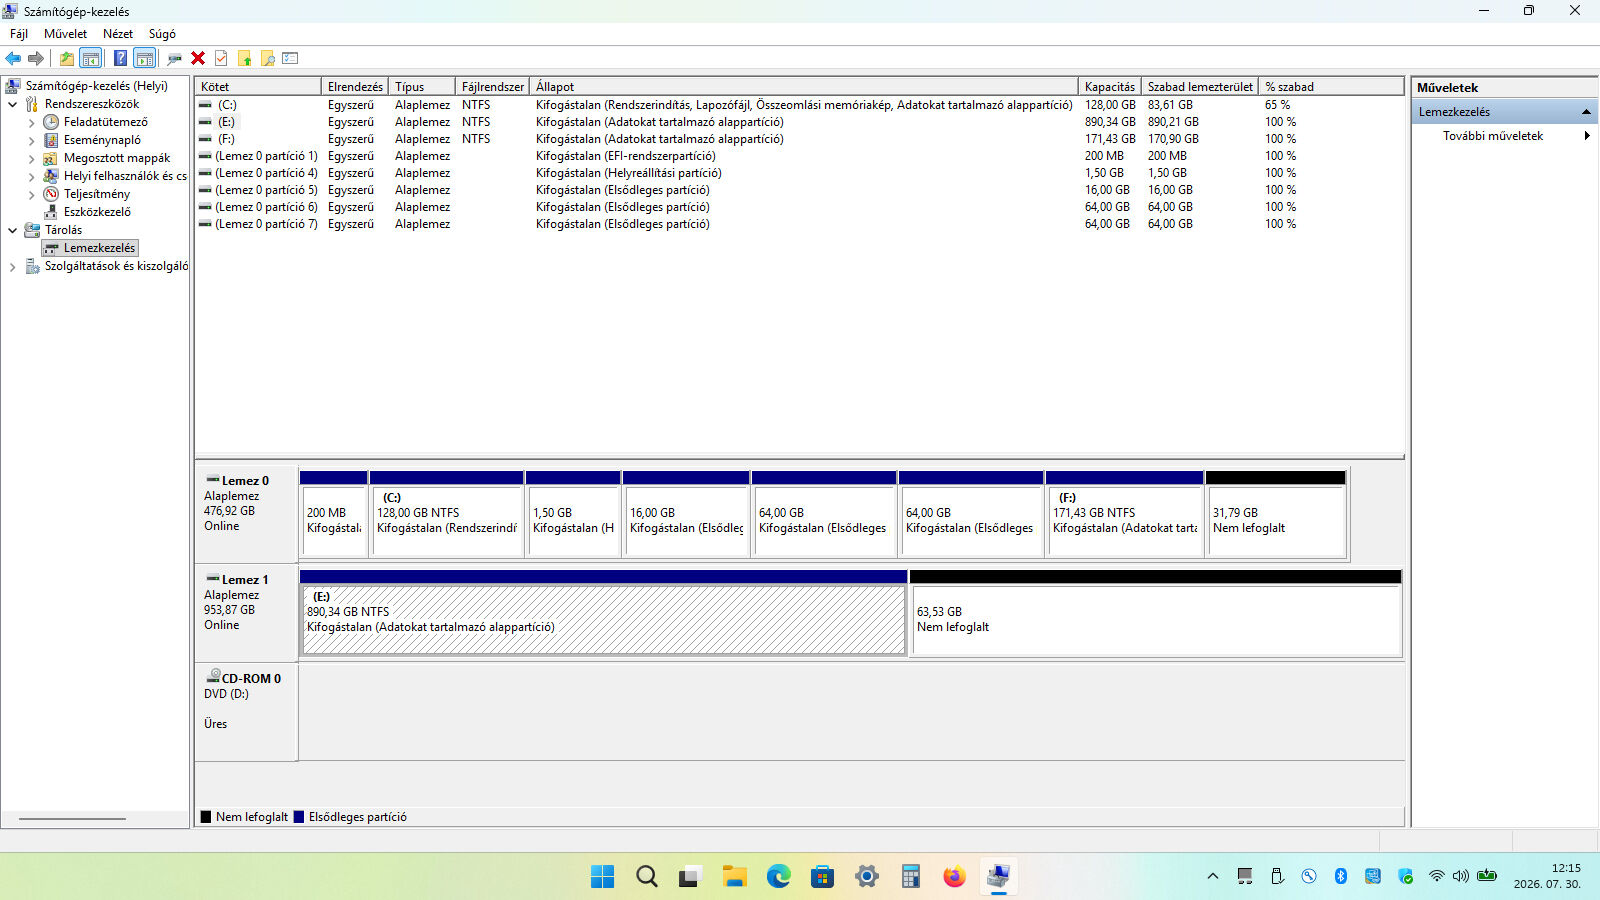Toggle the Show/Hide Action Pane toolbar icon
The width and height of the screenshot is (1600, 900).
pos(145,58)
